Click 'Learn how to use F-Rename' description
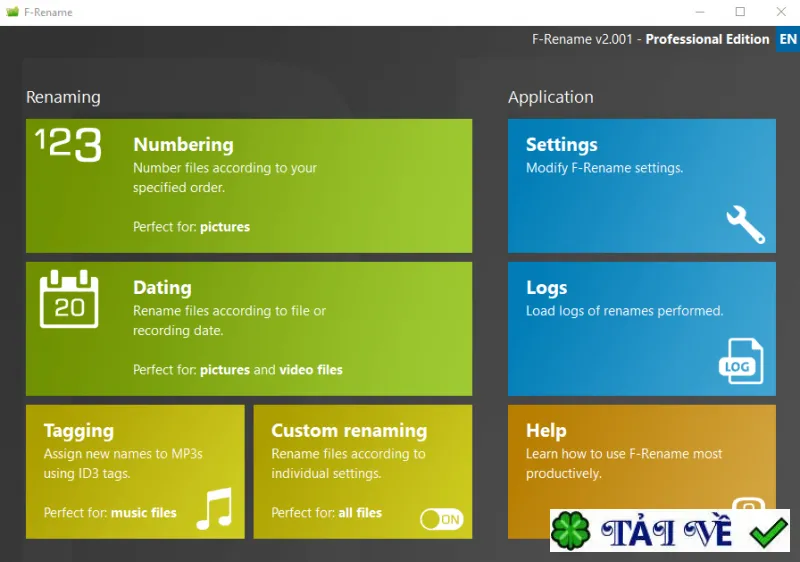This screenshot has height=562, width=800. click(624, 464)
